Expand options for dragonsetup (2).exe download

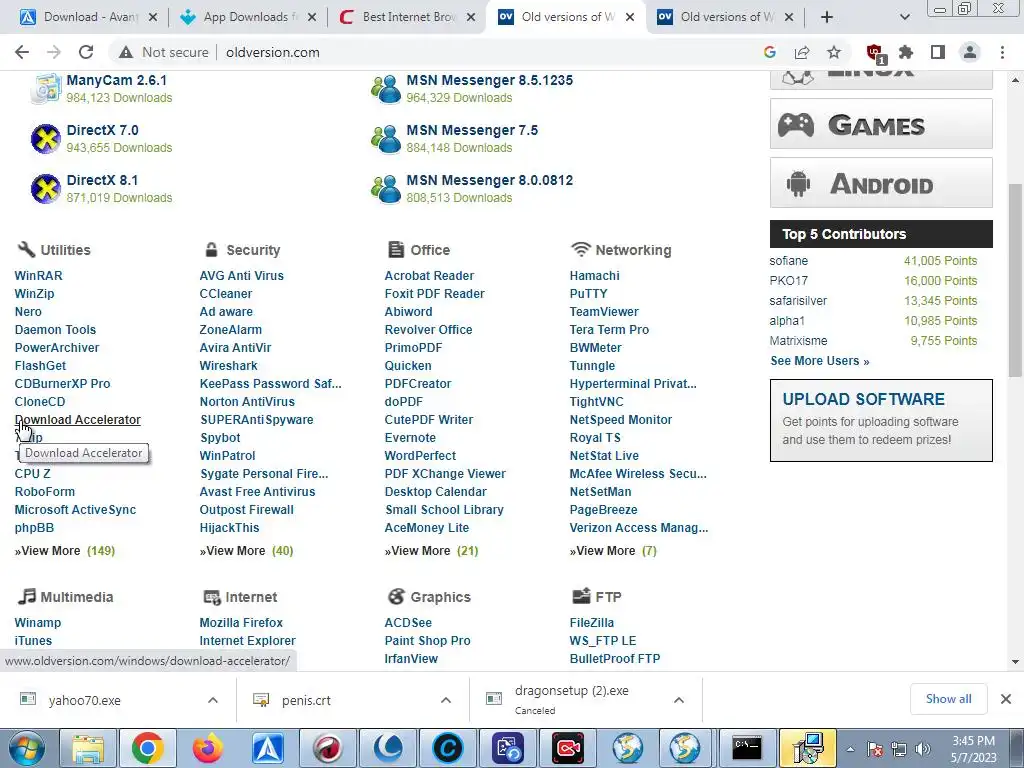[679, 700]
